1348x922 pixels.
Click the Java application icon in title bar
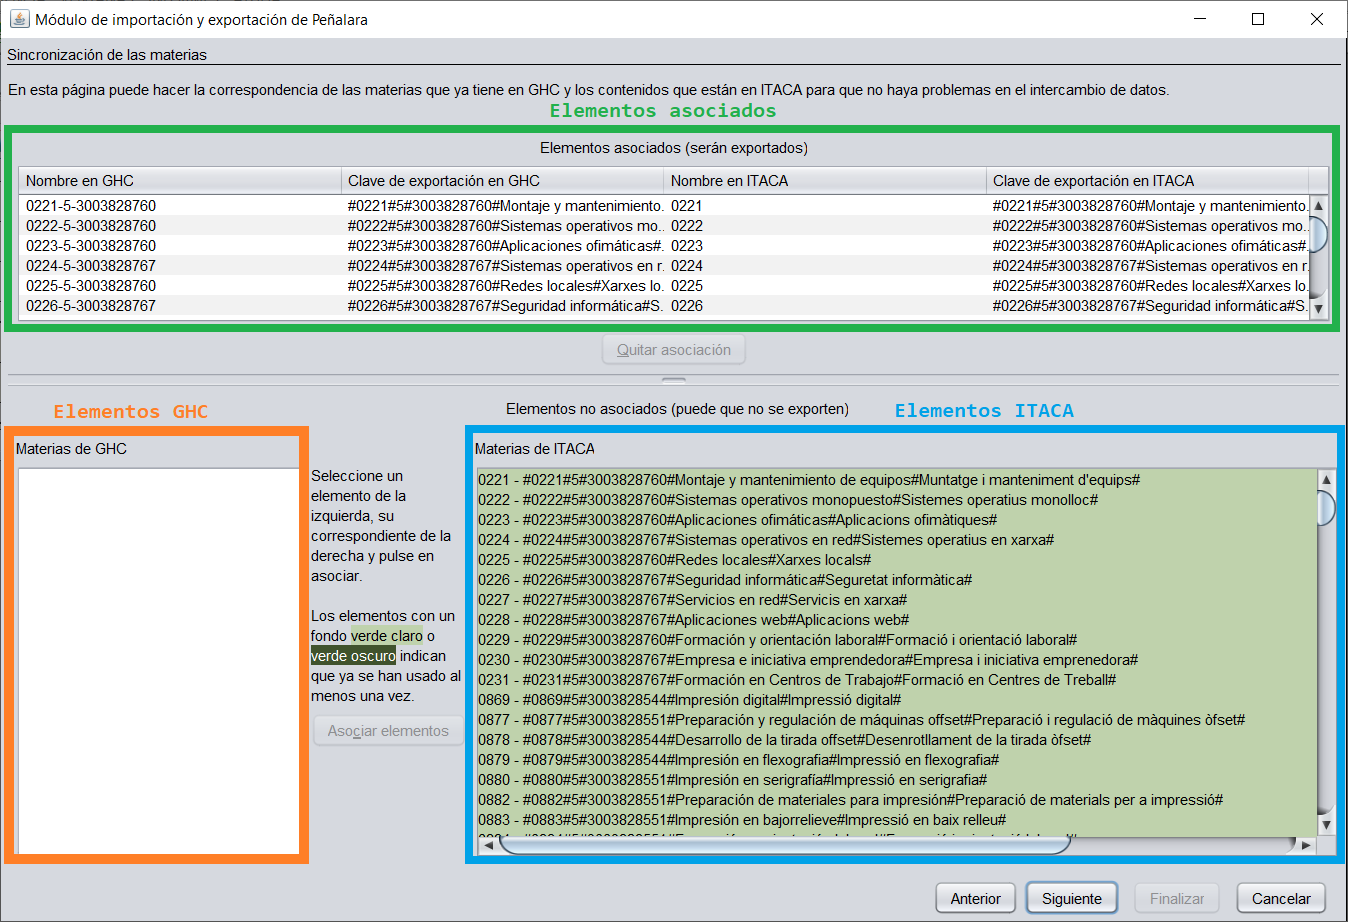click(x=19, y=19)
